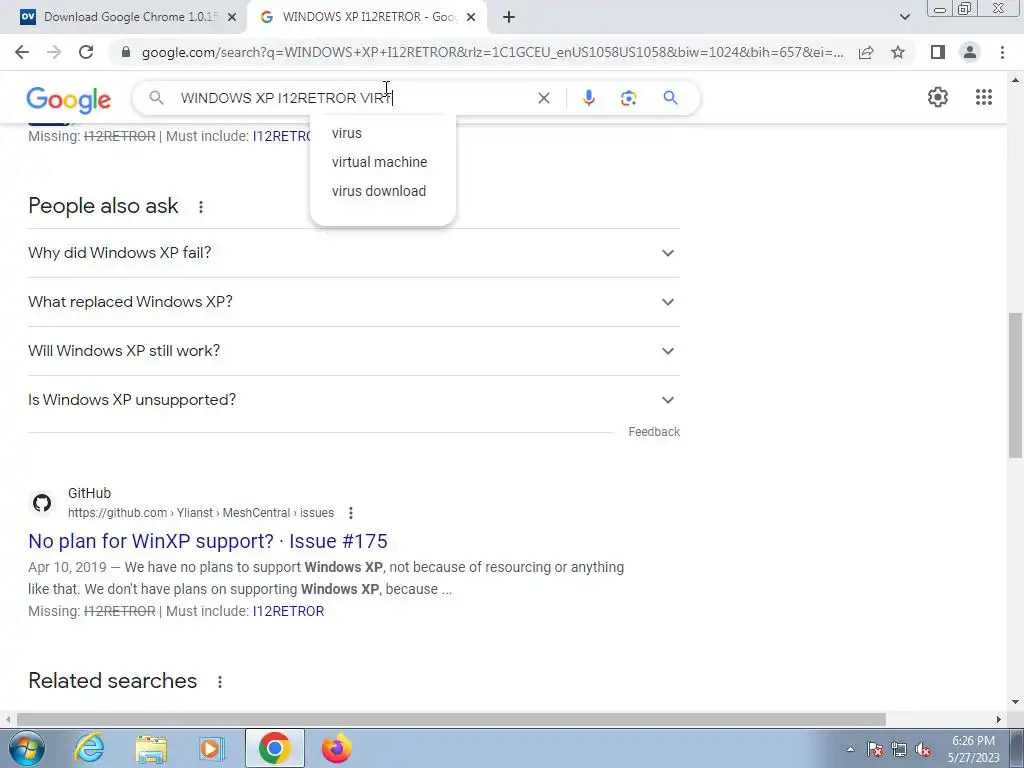
Task: Bookmark this page with the star icon
Action: tap(898, 52)
